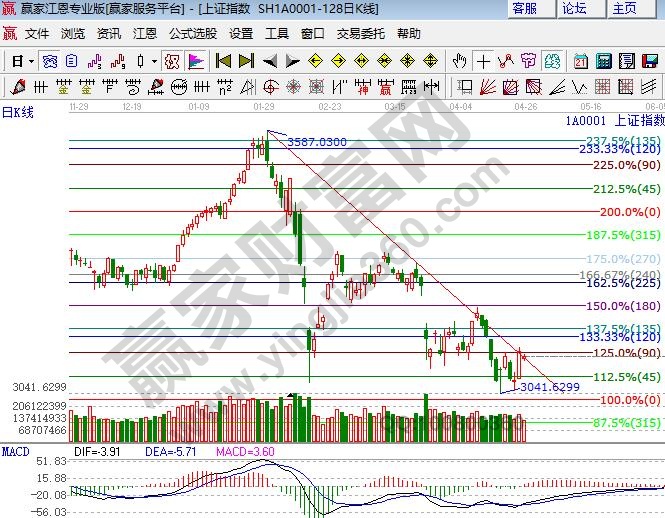Open the calendar icon in toolbar
Image resolution: width=665 pixels, height=518 pixels.
coord(580,61)
